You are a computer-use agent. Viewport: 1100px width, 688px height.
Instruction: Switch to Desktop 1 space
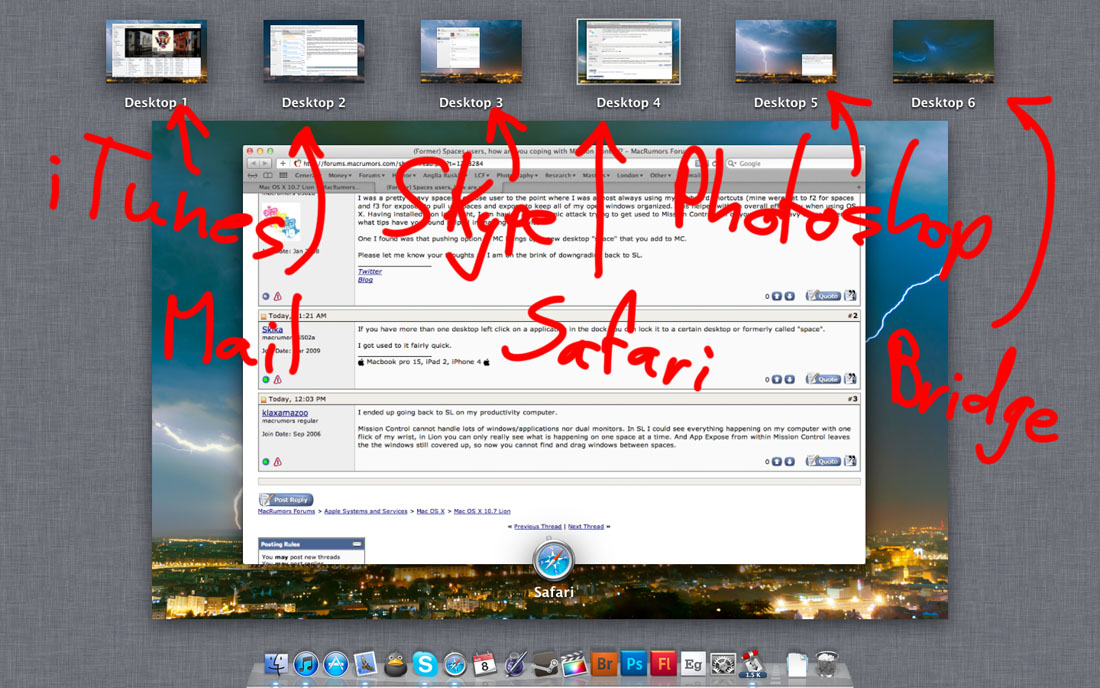click(x=156, y=52)
